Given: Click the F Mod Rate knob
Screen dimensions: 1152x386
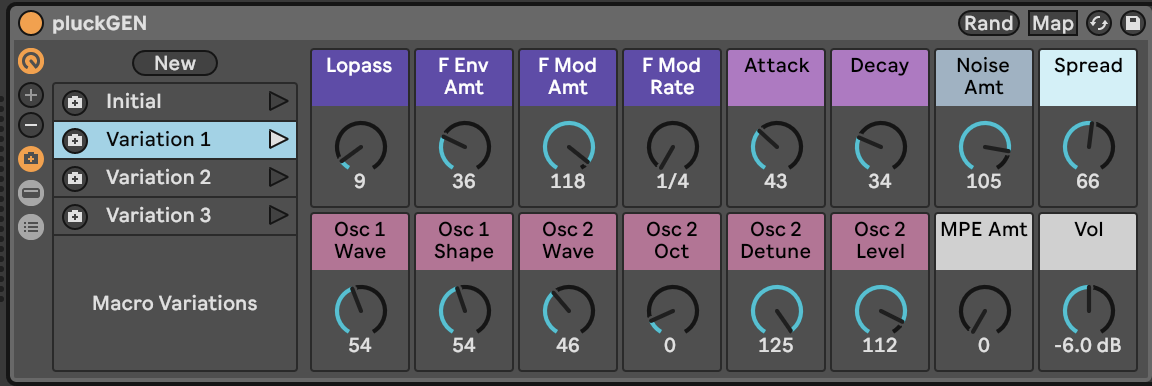Looking at the screenshot, I should coord(672,146).
